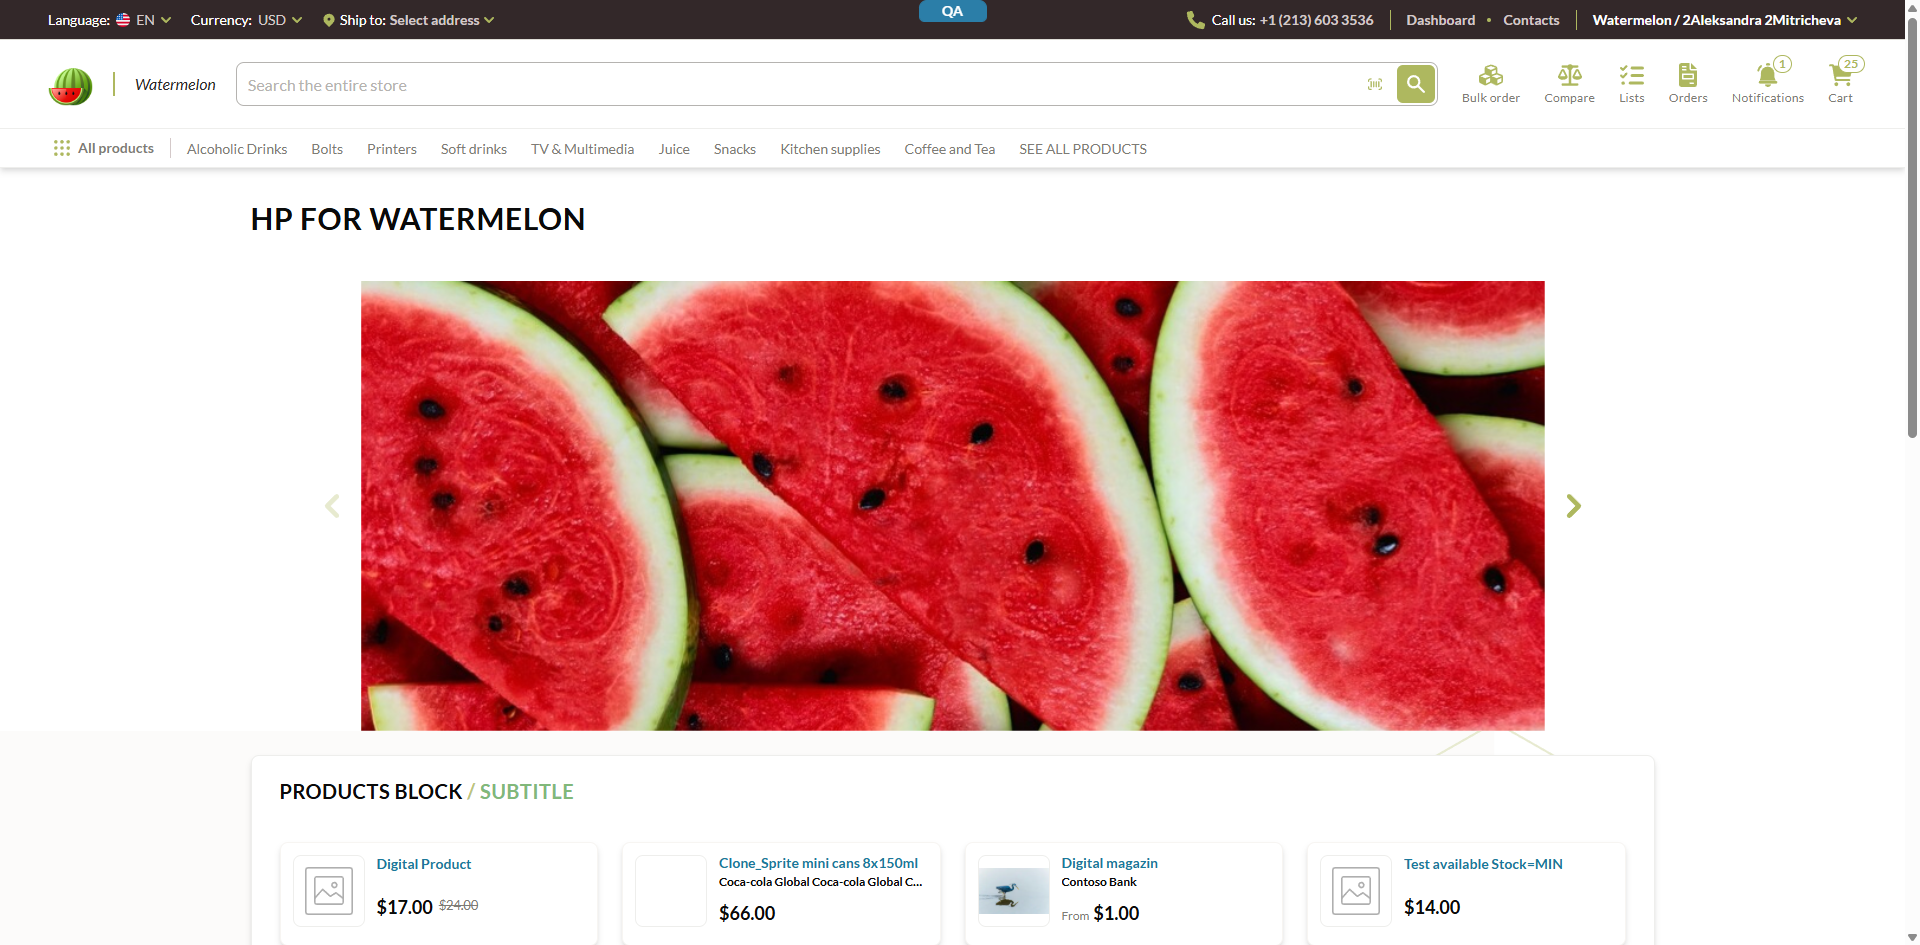
Task: Expand the Watermelon account user menu
Action: (x=1724, y=20)
